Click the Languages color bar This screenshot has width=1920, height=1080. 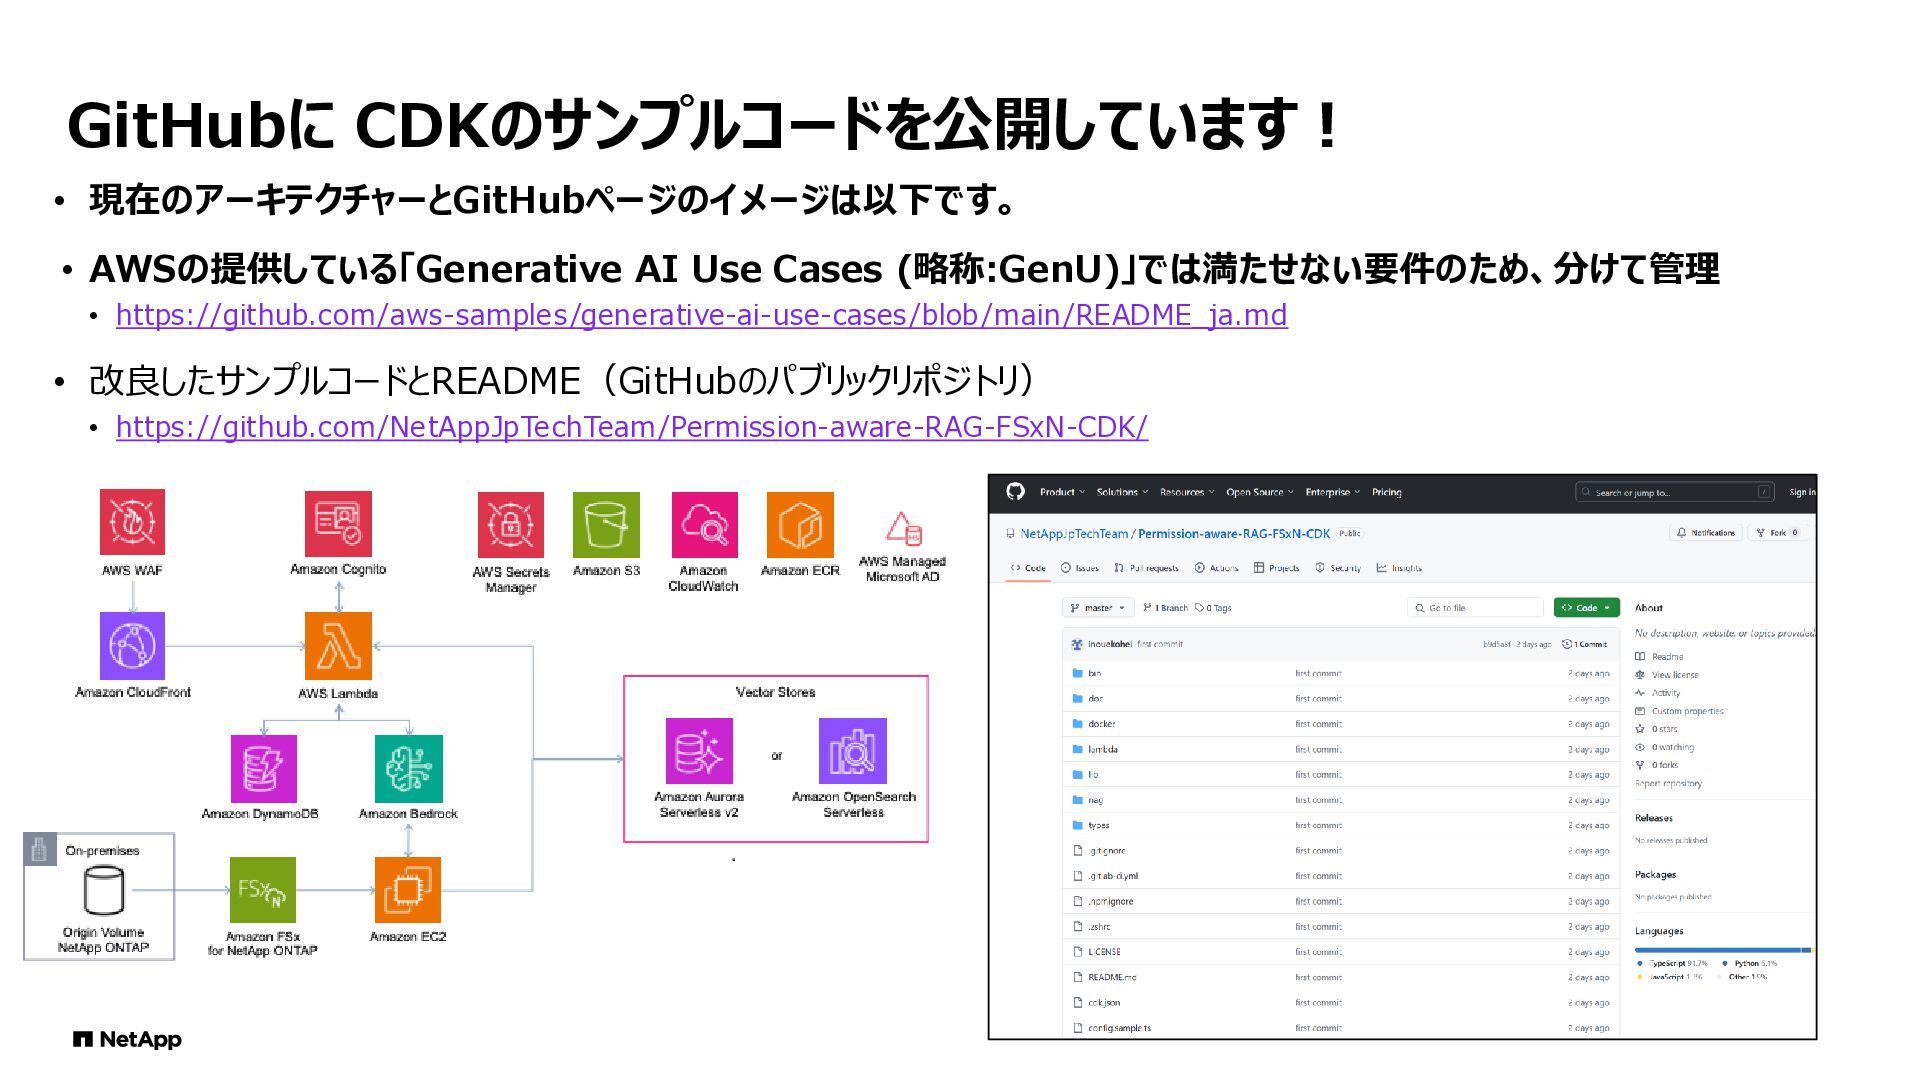[1722, 950]
